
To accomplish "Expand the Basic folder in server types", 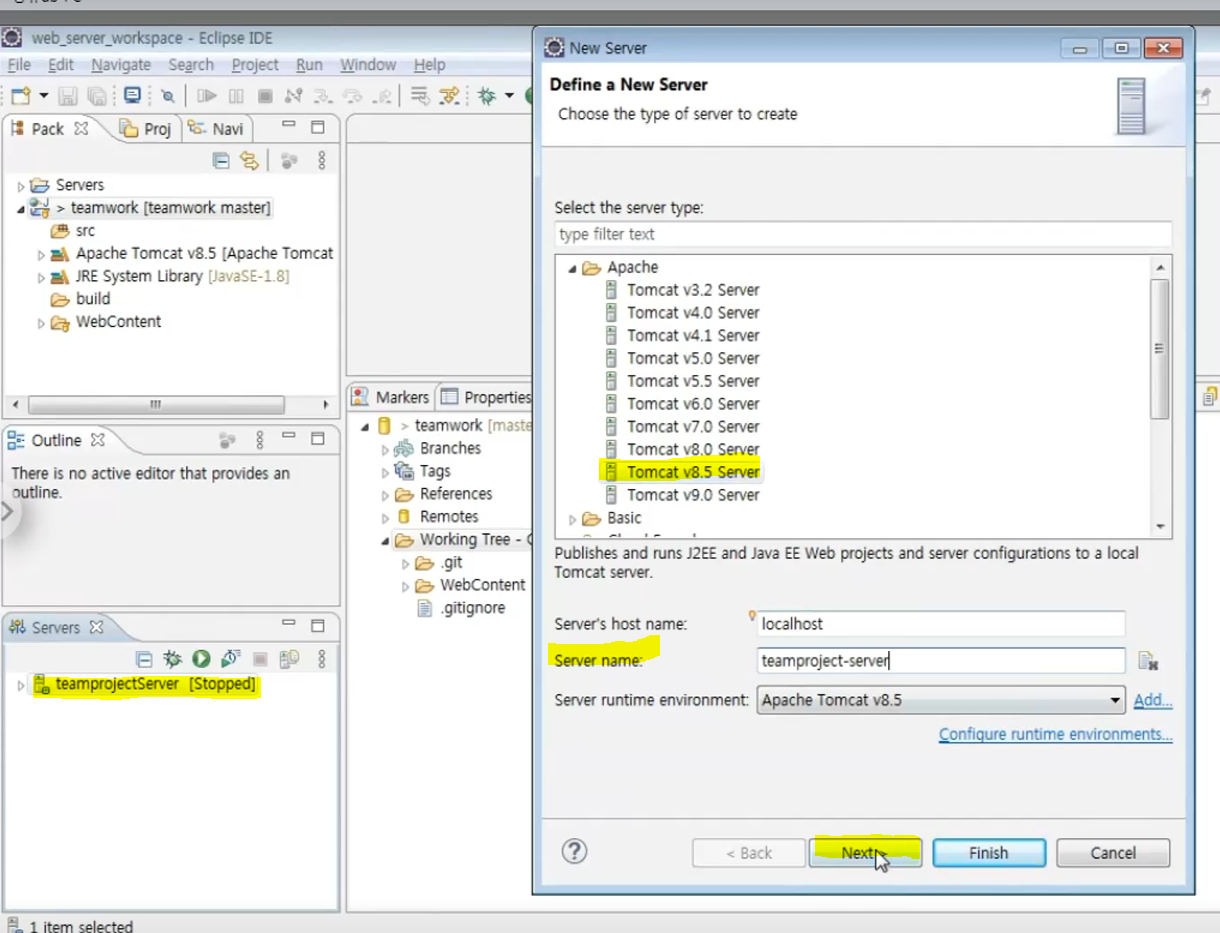I will point(573,519).
